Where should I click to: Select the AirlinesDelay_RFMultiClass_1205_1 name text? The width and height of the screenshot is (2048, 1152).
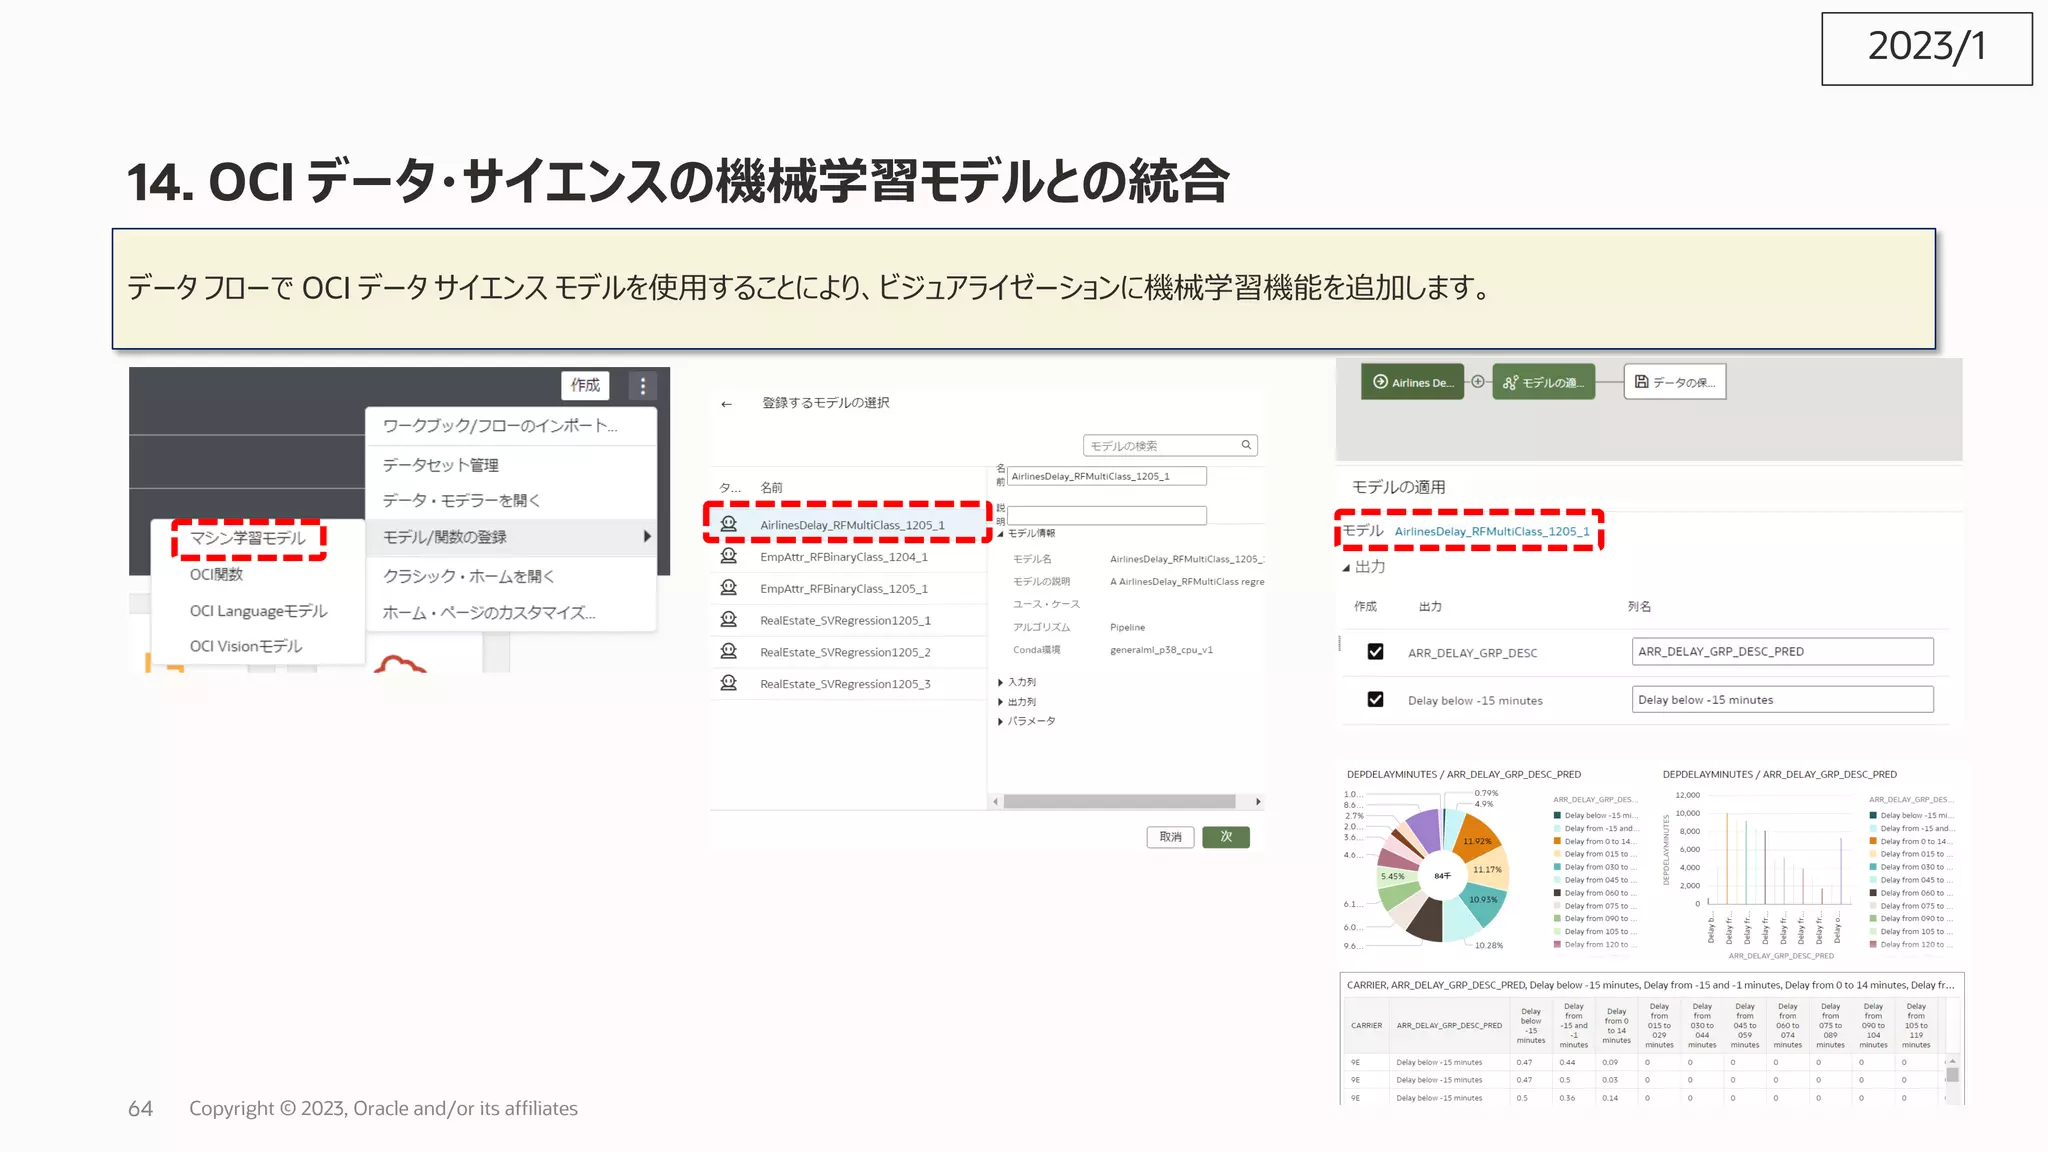click(x=852, y=525)
